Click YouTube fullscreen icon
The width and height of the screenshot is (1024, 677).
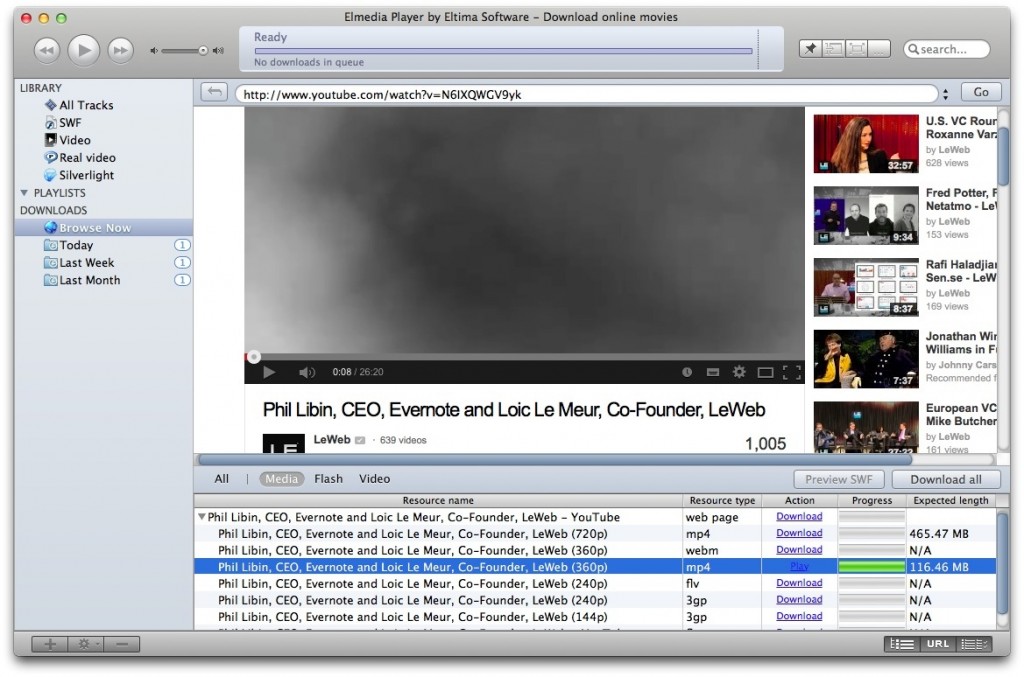(x=792, y=372)
